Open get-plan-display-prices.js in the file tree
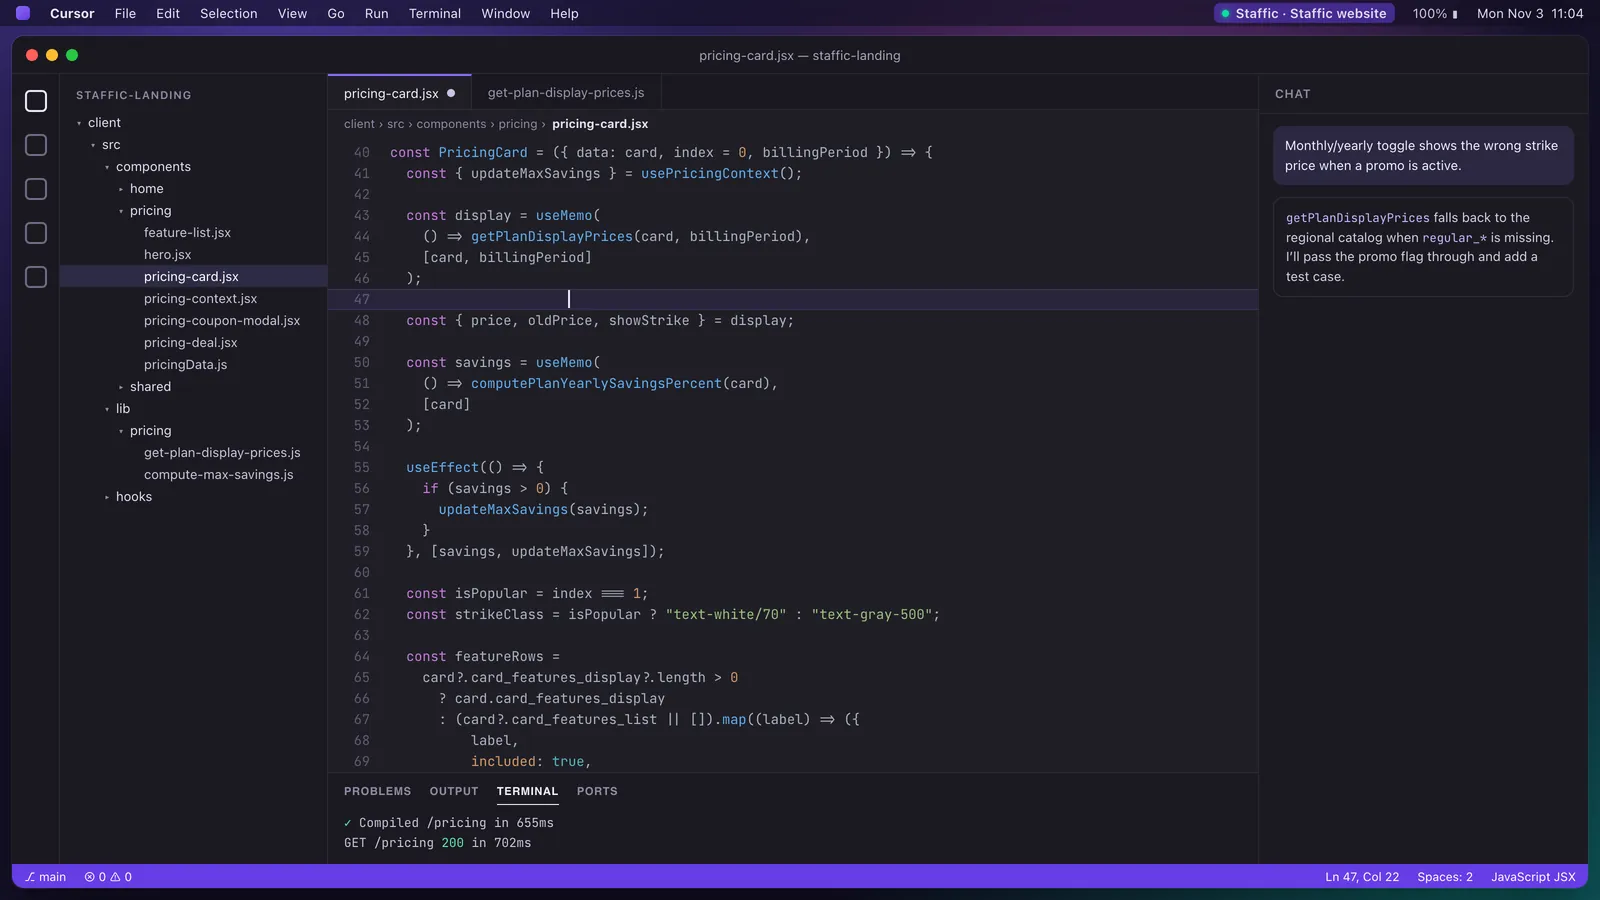Screen dimensions: 1600x900 tap(193, 453)
